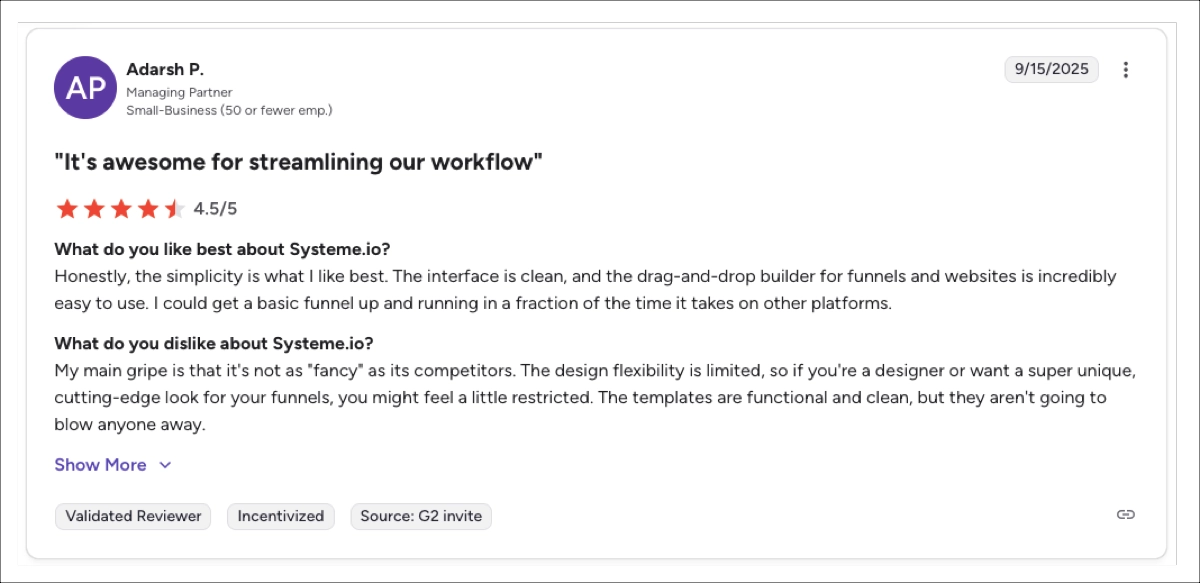This screenshot has width=1200, height=583.
Task: Open the three-dot review options menu
Action: (x=1126, y=70)
